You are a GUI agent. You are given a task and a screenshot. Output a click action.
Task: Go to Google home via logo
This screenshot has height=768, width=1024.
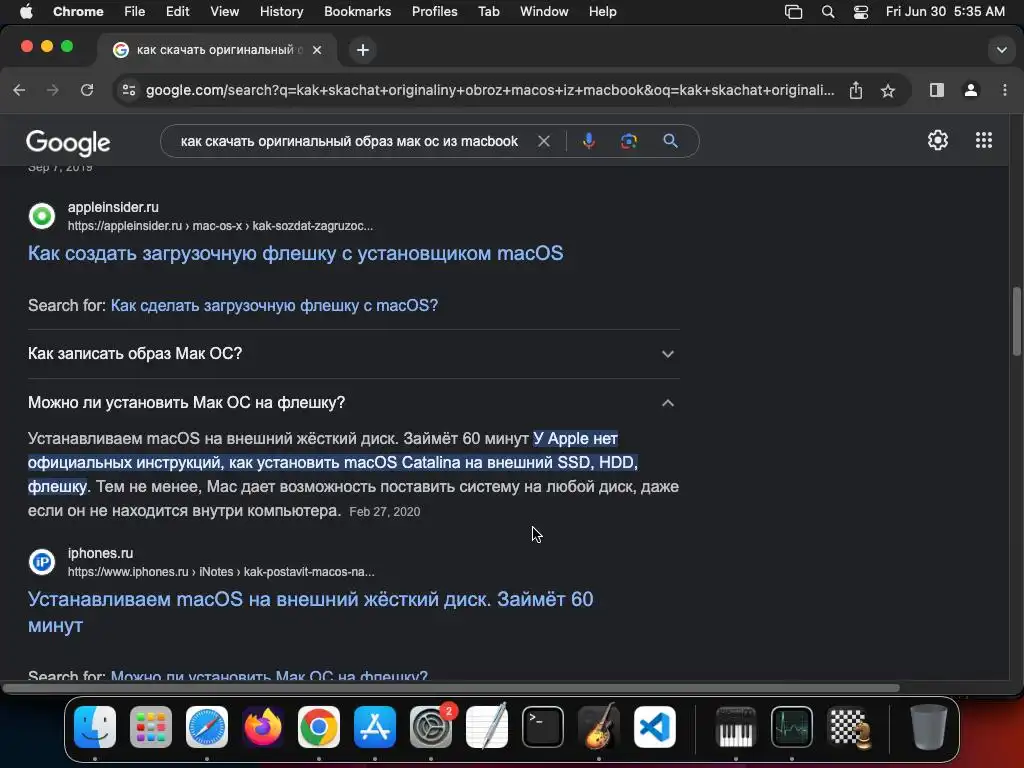click(68, 143)
